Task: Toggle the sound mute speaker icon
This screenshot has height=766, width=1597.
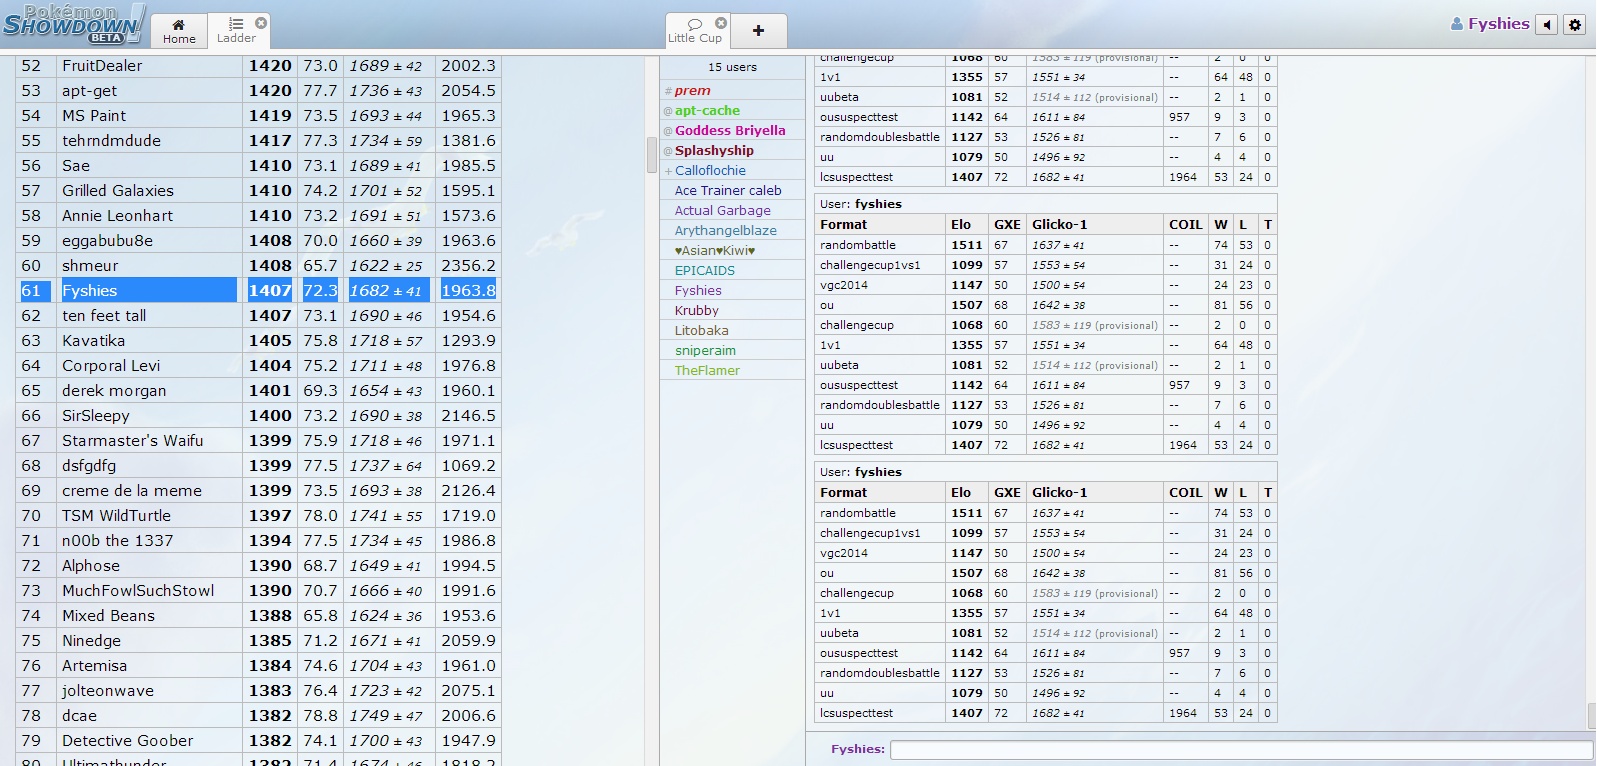Action: 1547,25
